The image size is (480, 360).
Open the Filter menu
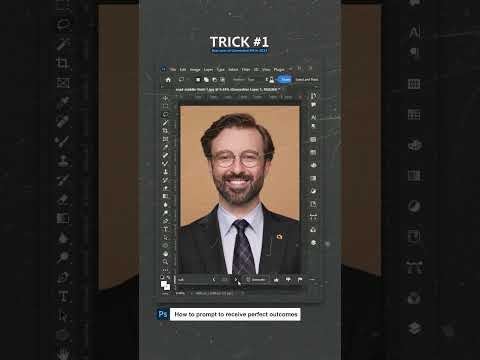coord(246,69)
